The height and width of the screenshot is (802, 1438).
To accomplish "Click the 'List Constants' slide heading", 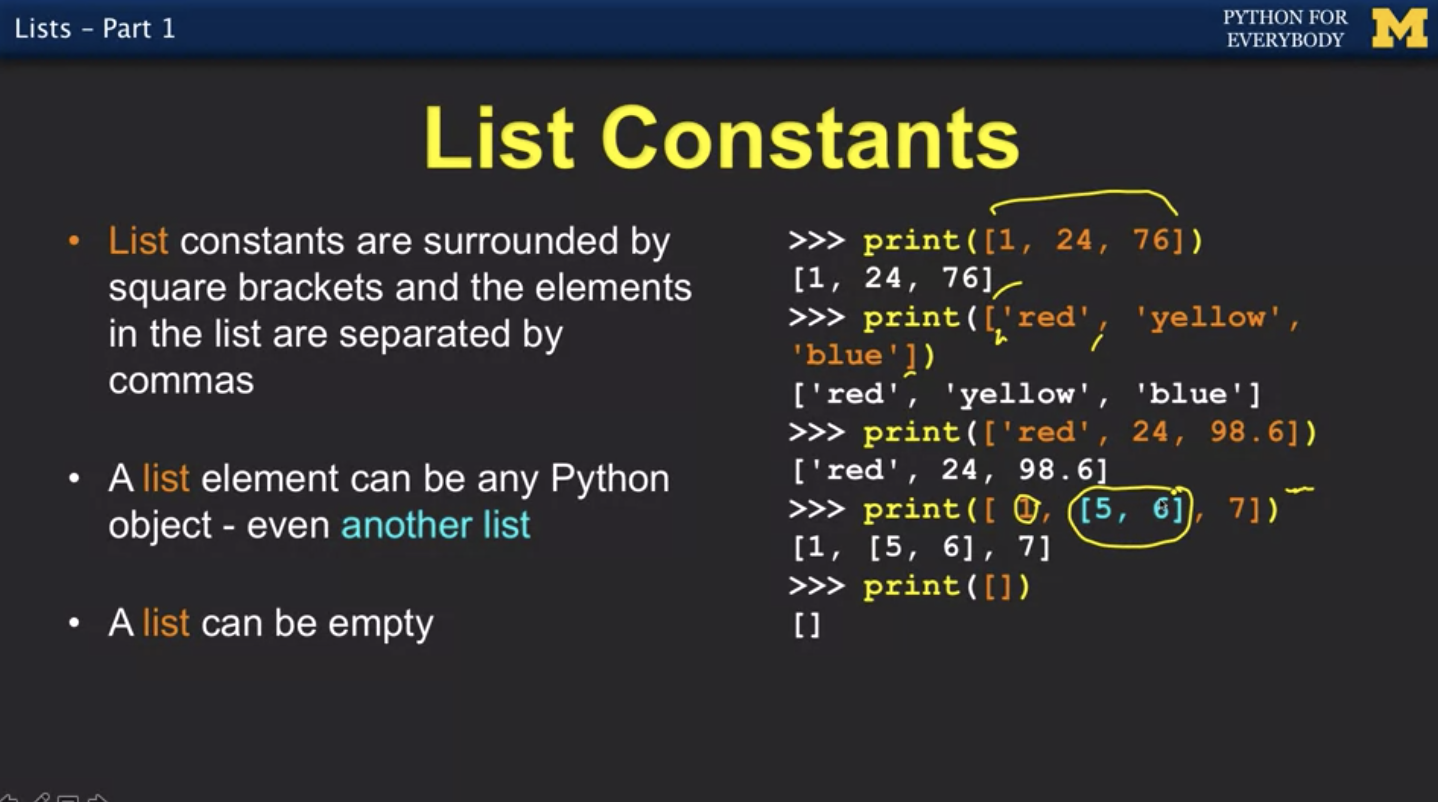I will click(721, 137).
